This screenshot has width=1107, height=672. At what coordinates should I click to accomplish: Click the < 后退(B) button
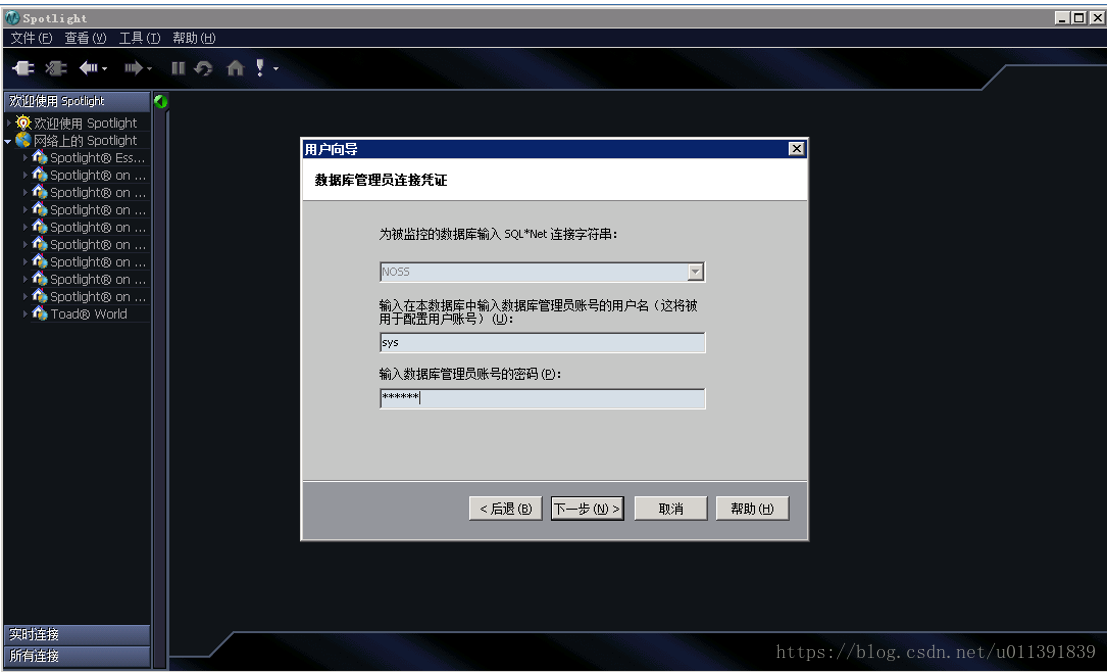(505, 508)
